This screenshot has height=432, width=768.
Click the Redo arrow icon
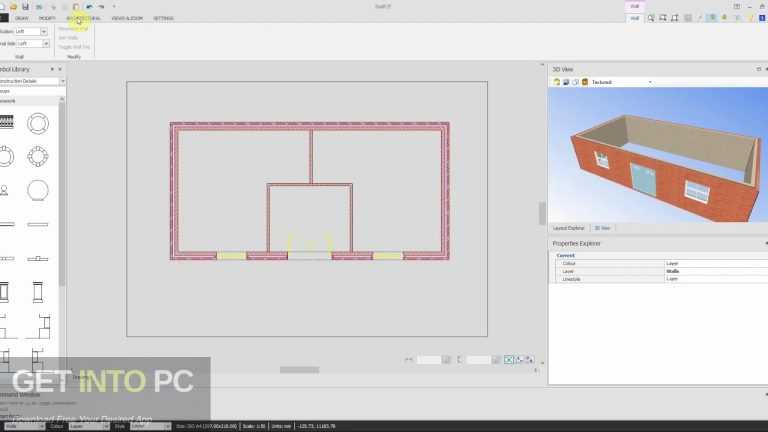point(101,7)
